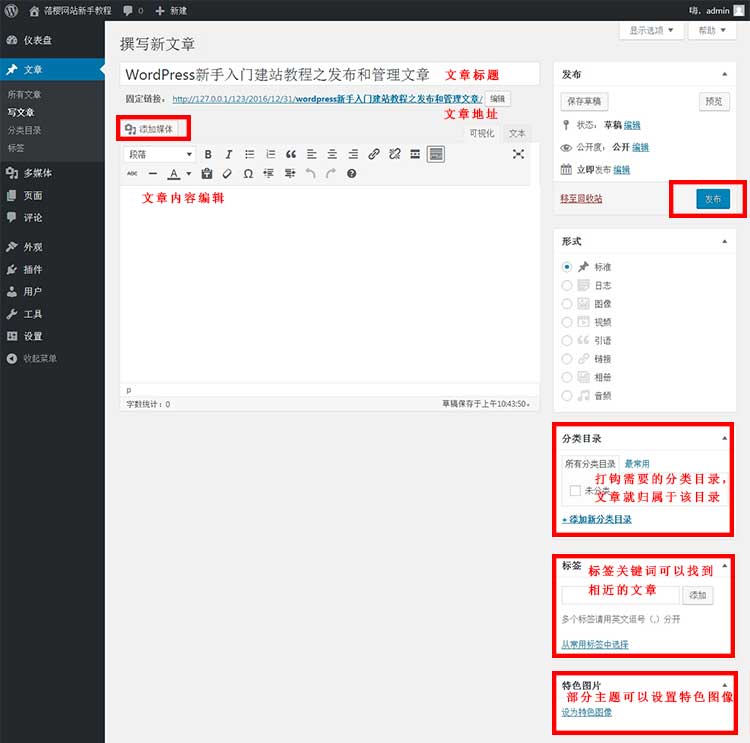Insert special character with omega icon
Screen dimensions: 750x743
[x=248, y=174]
